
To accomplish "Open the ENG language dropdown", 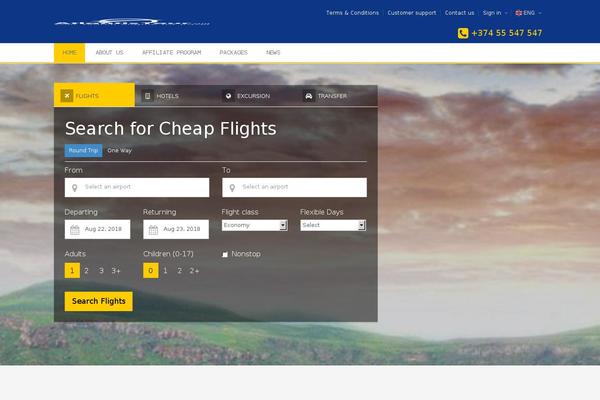I will 528,13.
